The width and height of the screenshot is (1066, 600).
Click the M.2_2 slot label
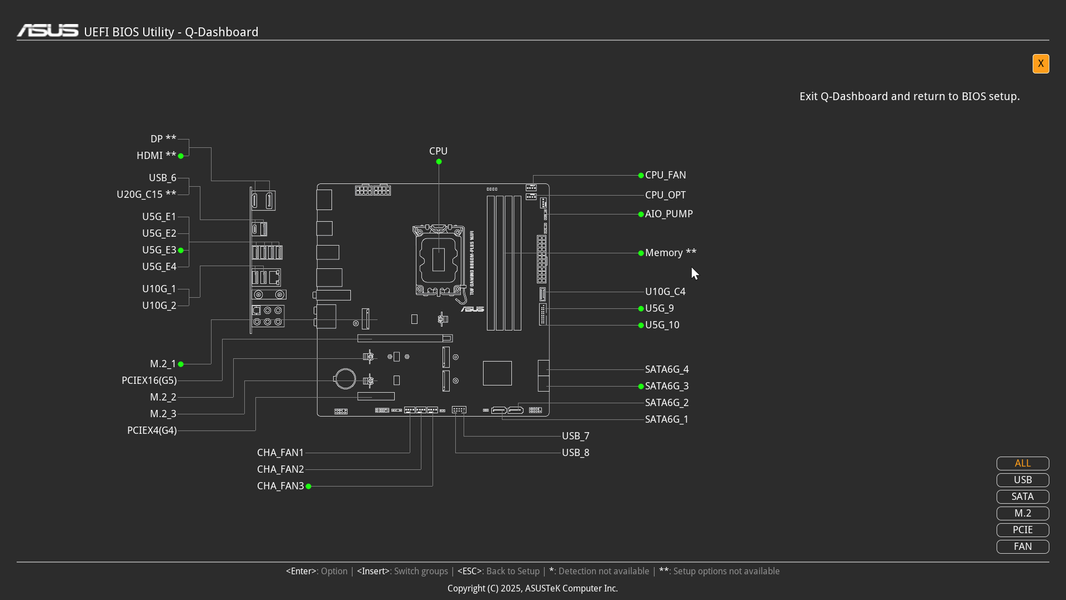163,398
